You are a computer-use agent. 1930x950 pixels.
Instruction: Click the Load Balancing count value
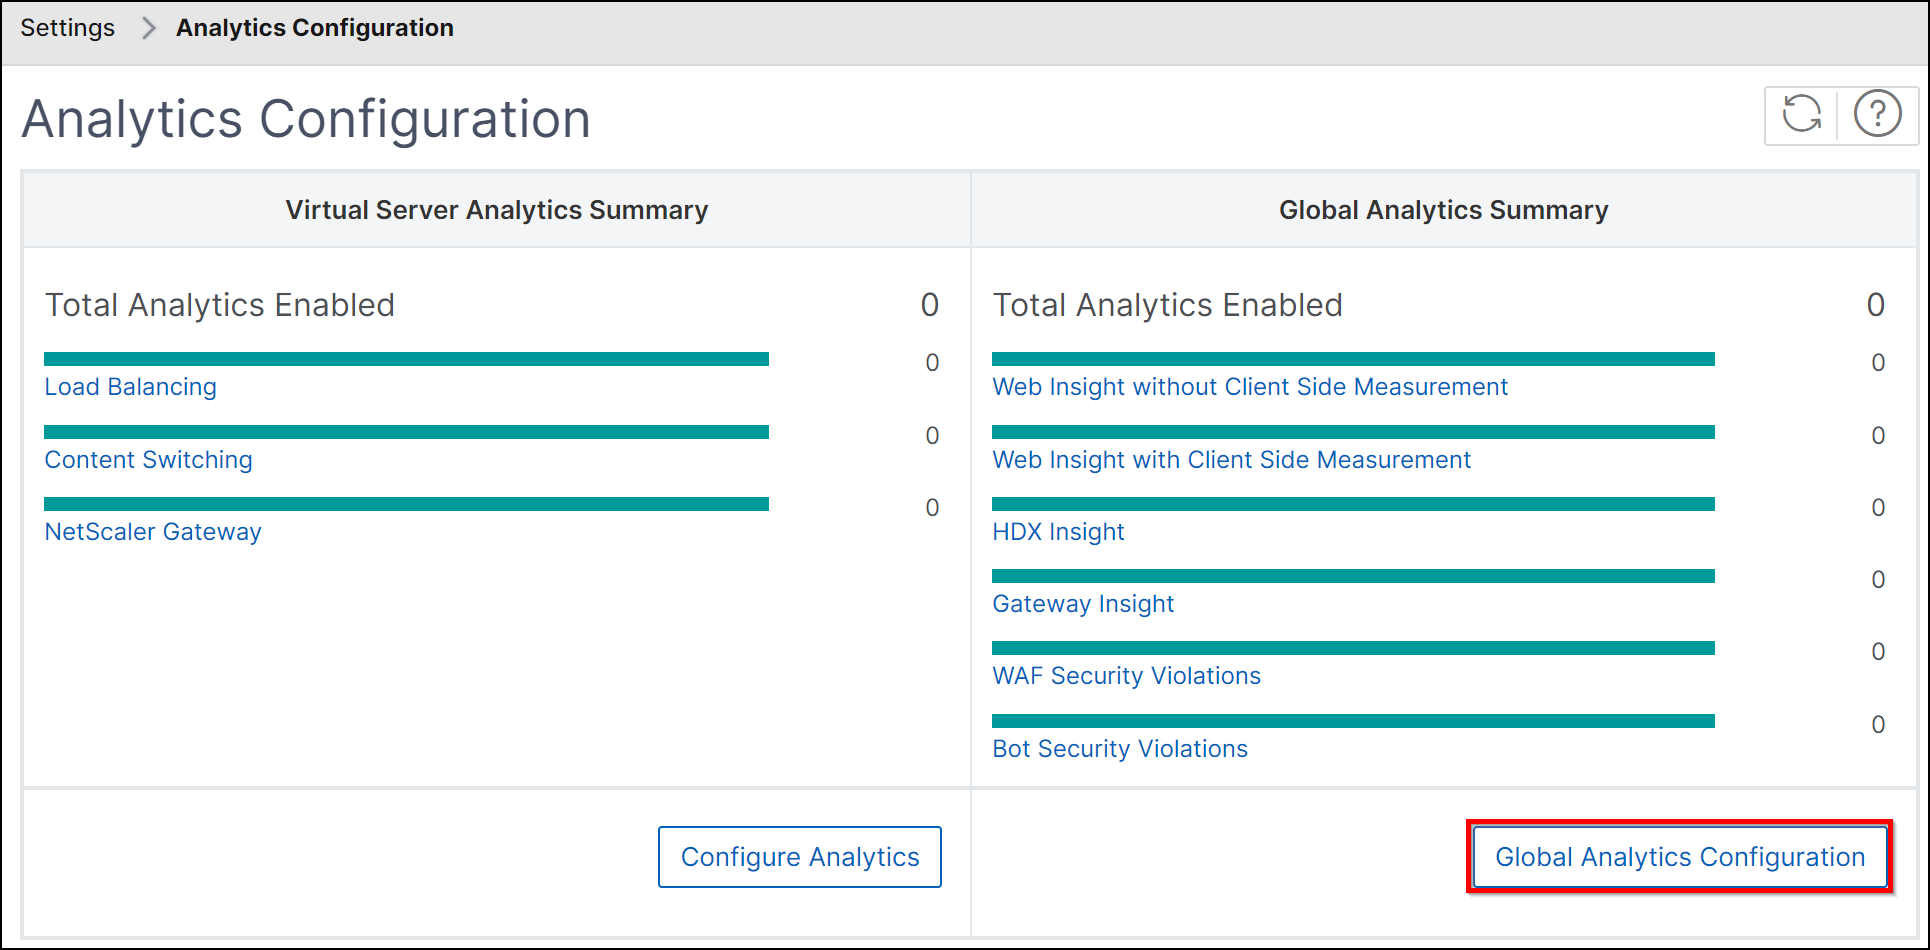[932, 363]
